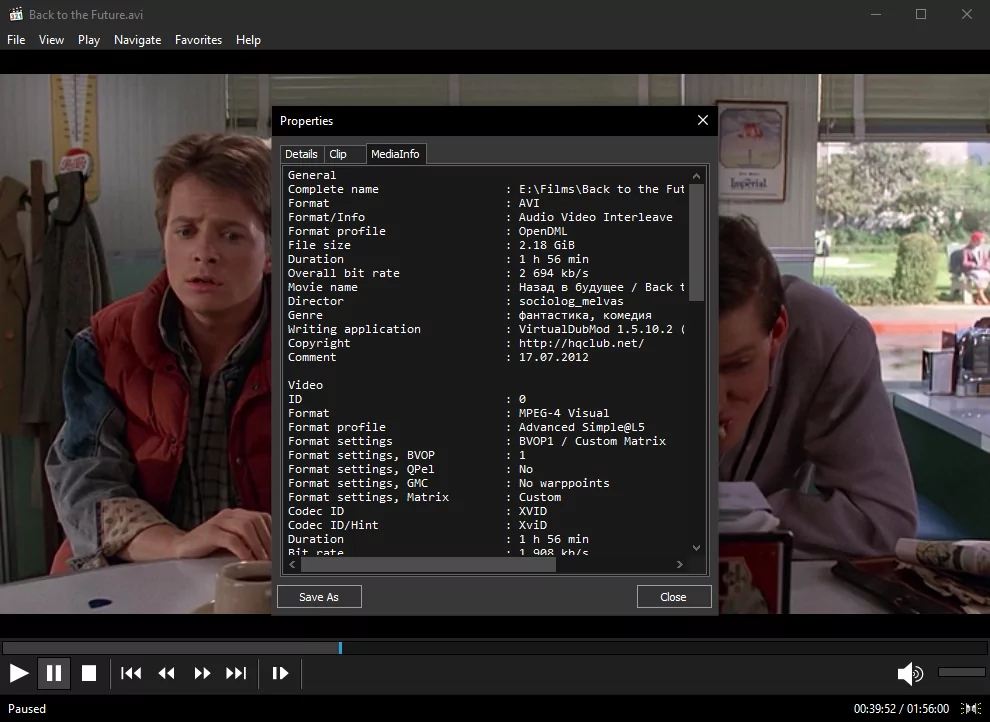
Task: Click the Genre value фантастика, комедия
Action: (x=585, y=316)
